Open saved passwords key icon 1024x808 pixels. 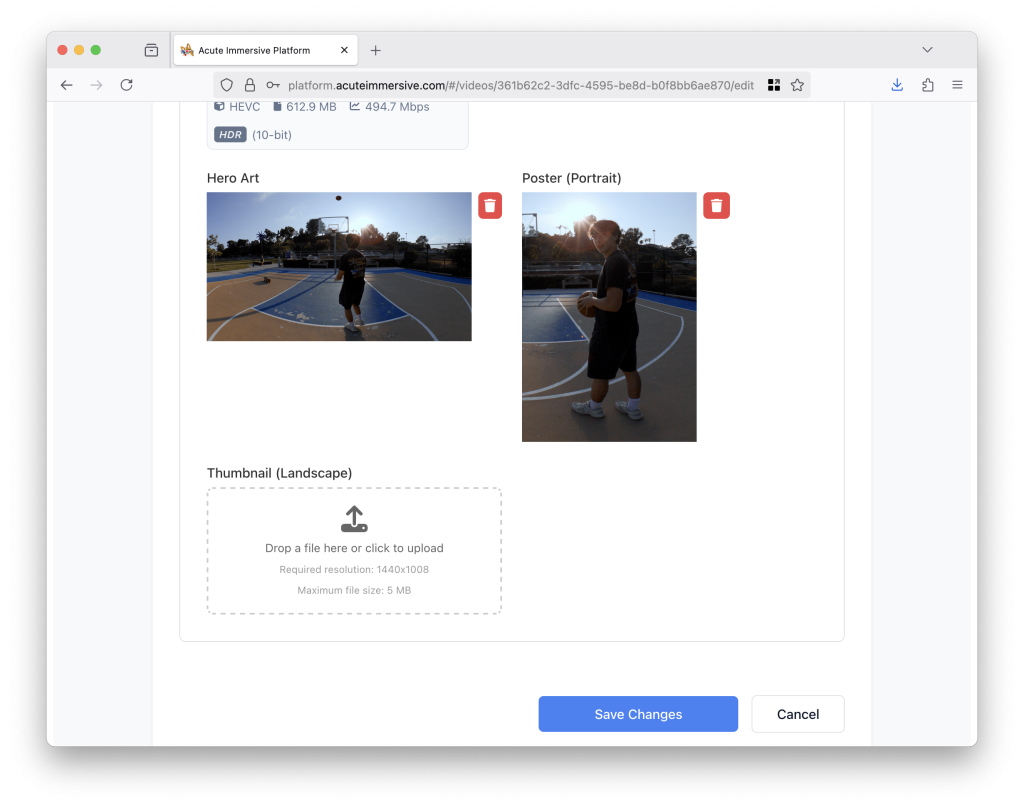(x=273, y=85)
